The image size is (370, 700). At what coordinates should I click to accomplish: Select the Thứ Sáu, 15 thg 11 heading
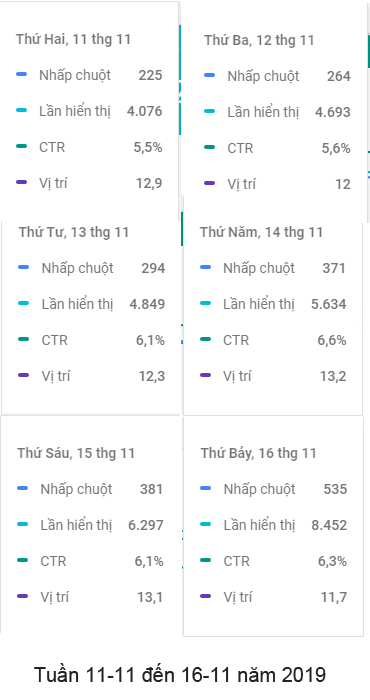(76, 453)
